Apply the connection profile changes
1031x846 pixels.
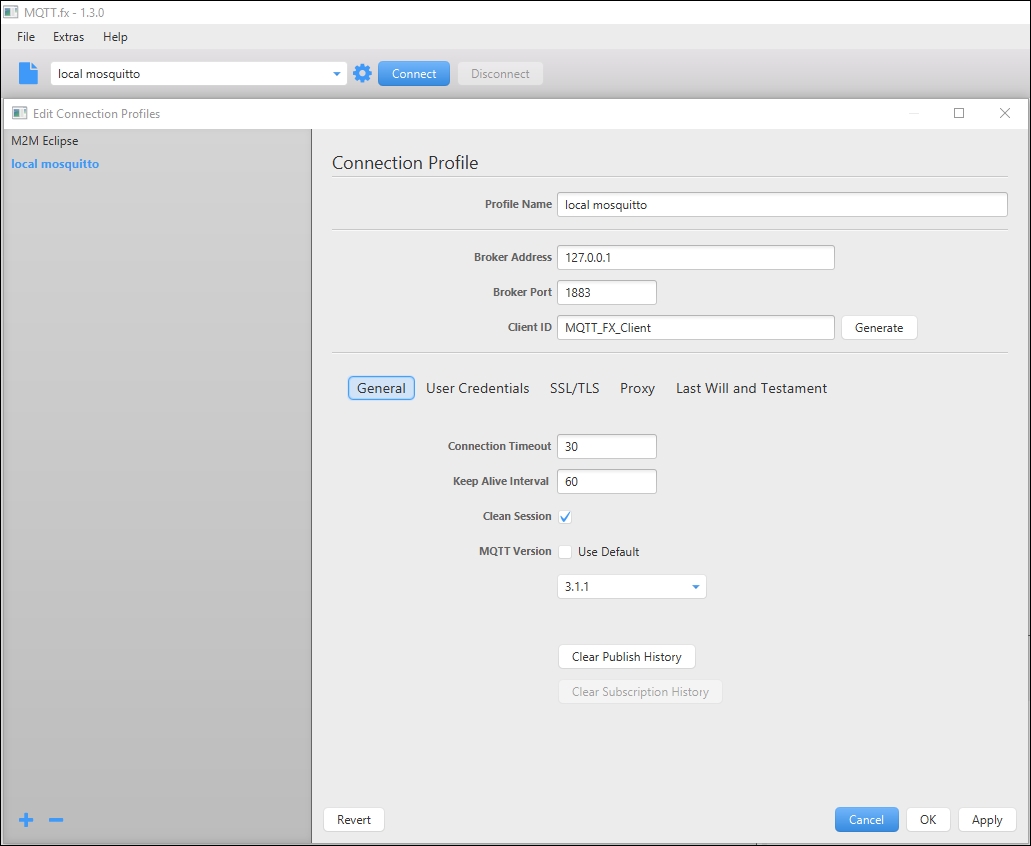(x=987, y=820)
